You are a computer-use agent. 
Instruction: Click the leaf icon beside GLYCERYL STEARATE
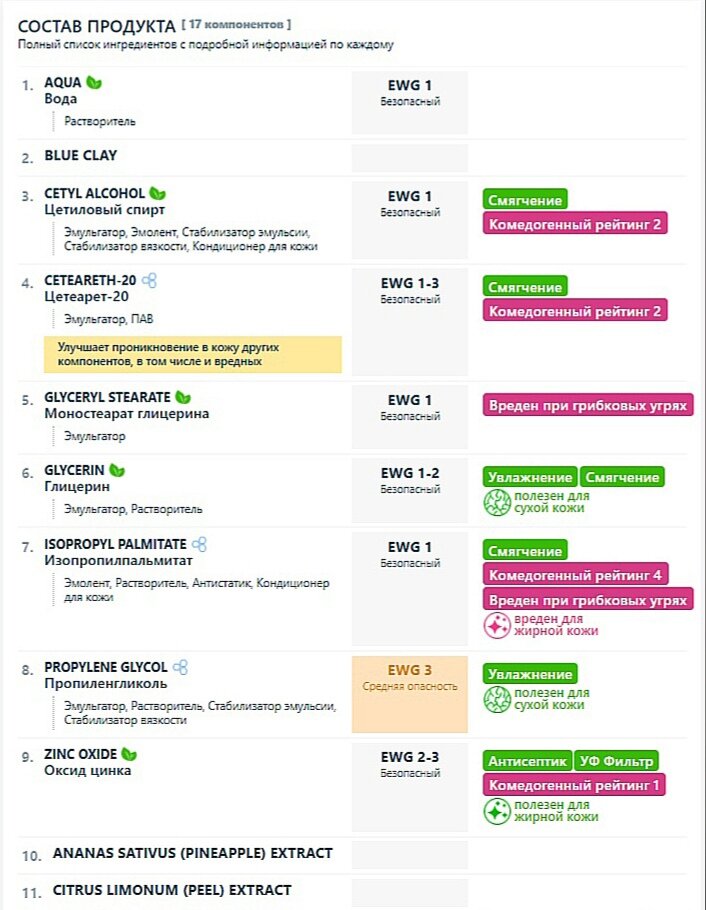[x=183, y=398]
